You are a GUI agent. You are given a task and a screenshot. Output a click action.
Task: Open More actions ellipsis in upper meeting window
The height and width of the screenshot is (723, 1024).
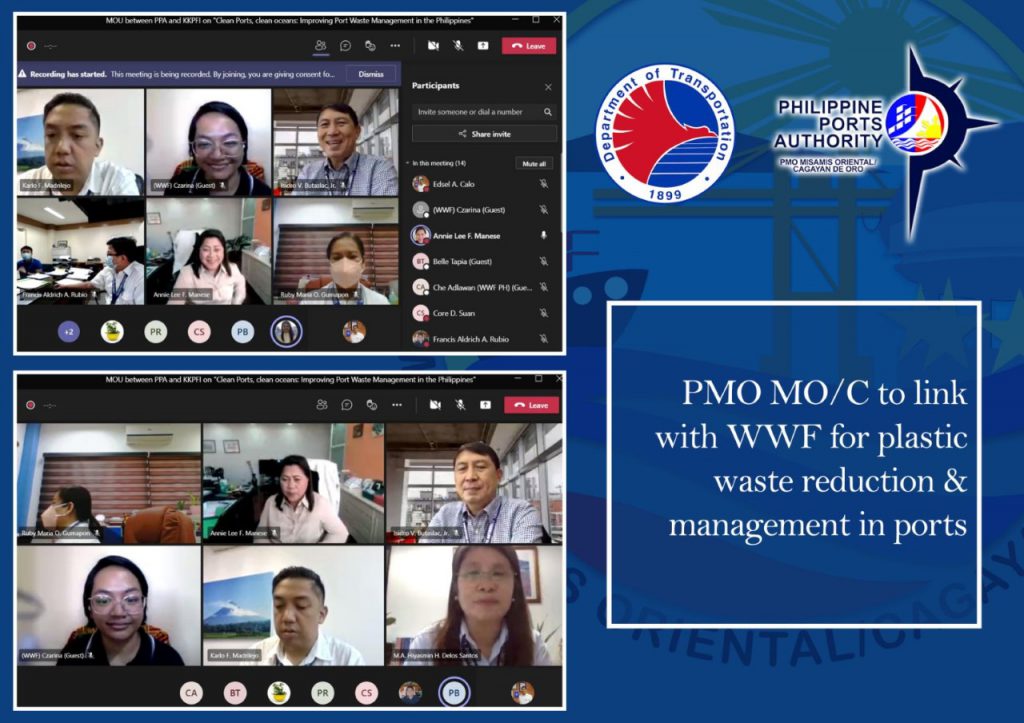click(x=395, y=46)
